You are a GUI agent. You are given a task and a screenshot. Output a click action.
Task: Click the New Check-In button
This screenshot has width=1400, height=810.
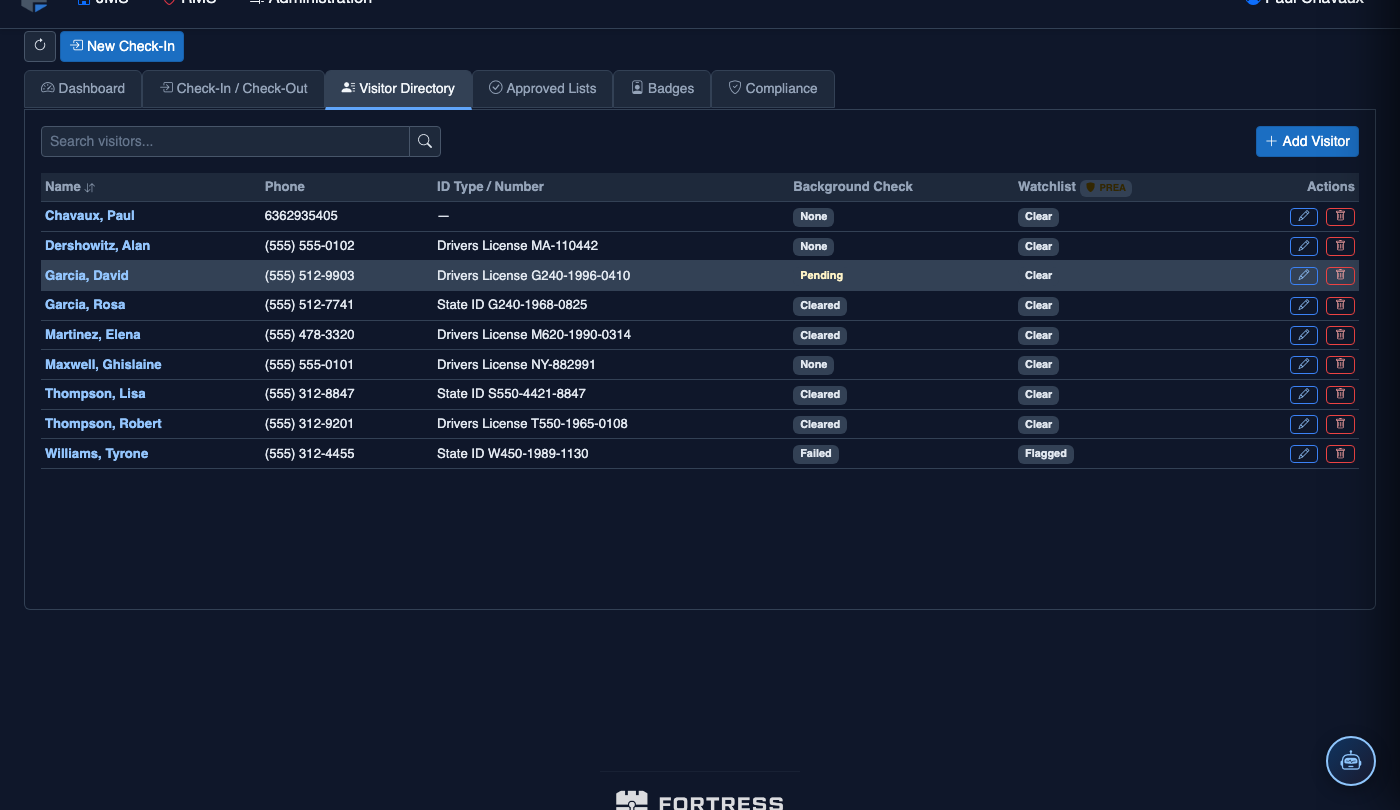[122, 46]
